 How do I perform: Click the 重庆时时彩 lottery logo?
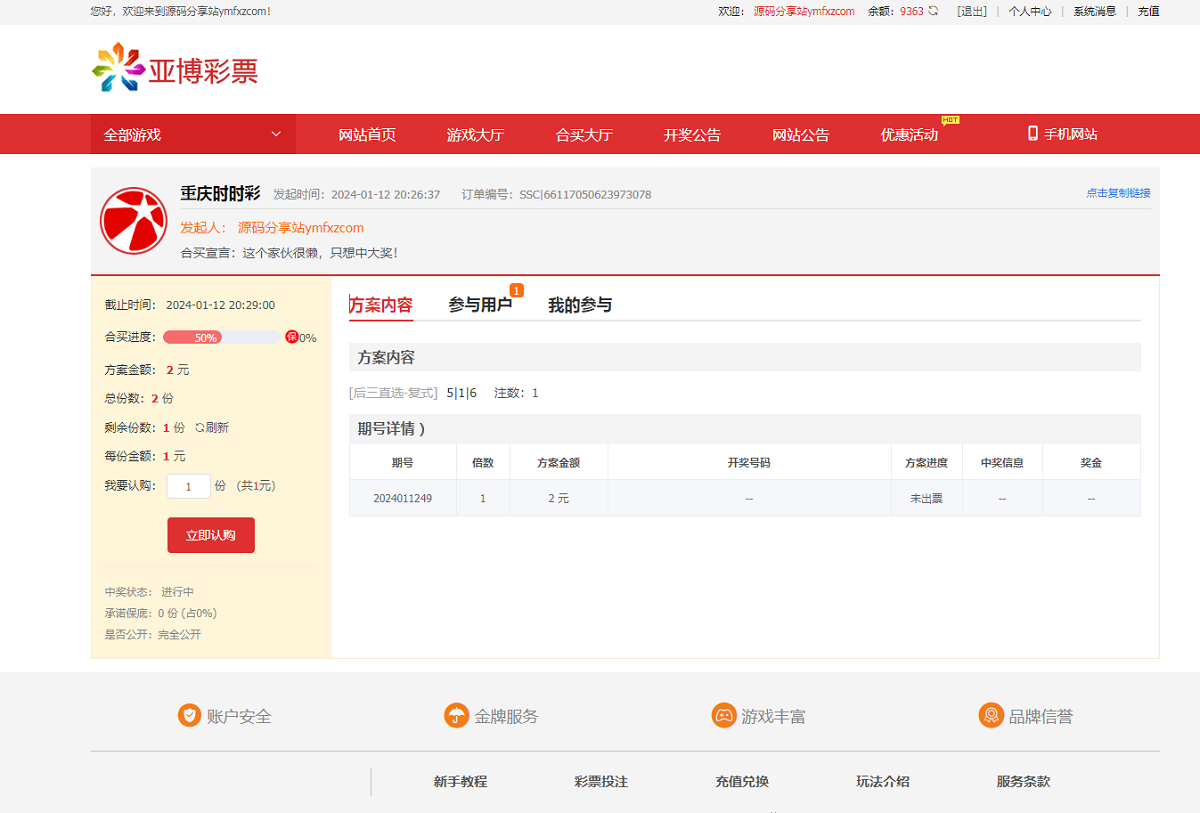133,220
